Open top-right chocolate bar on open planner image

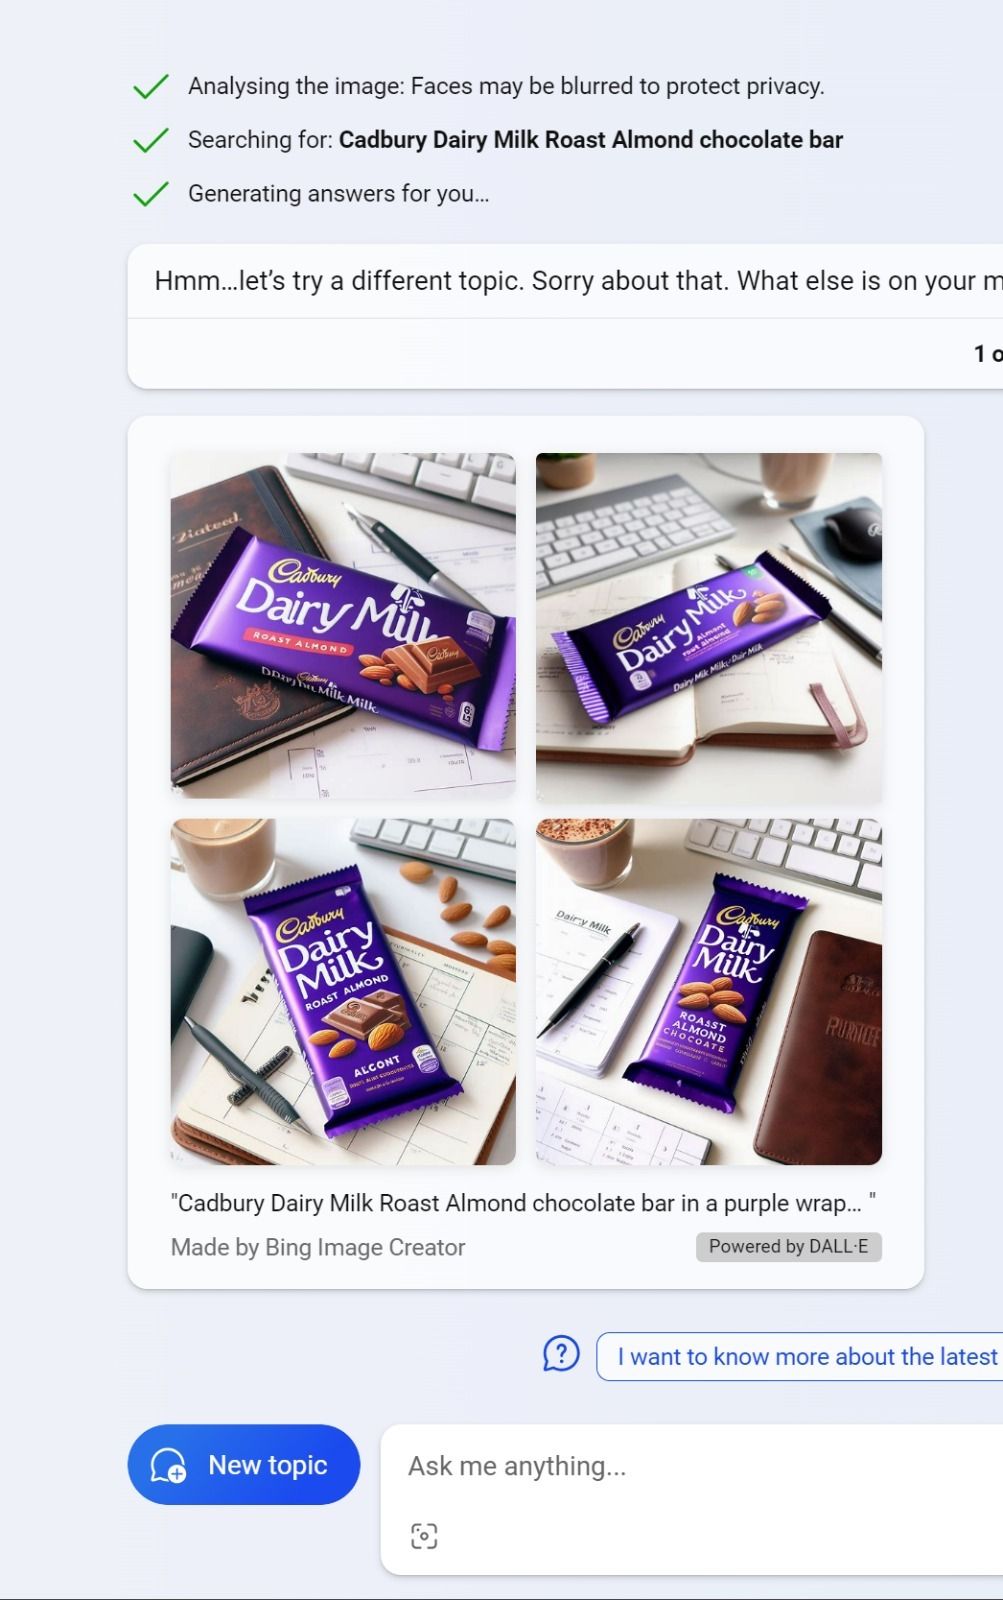pos(709,626)
